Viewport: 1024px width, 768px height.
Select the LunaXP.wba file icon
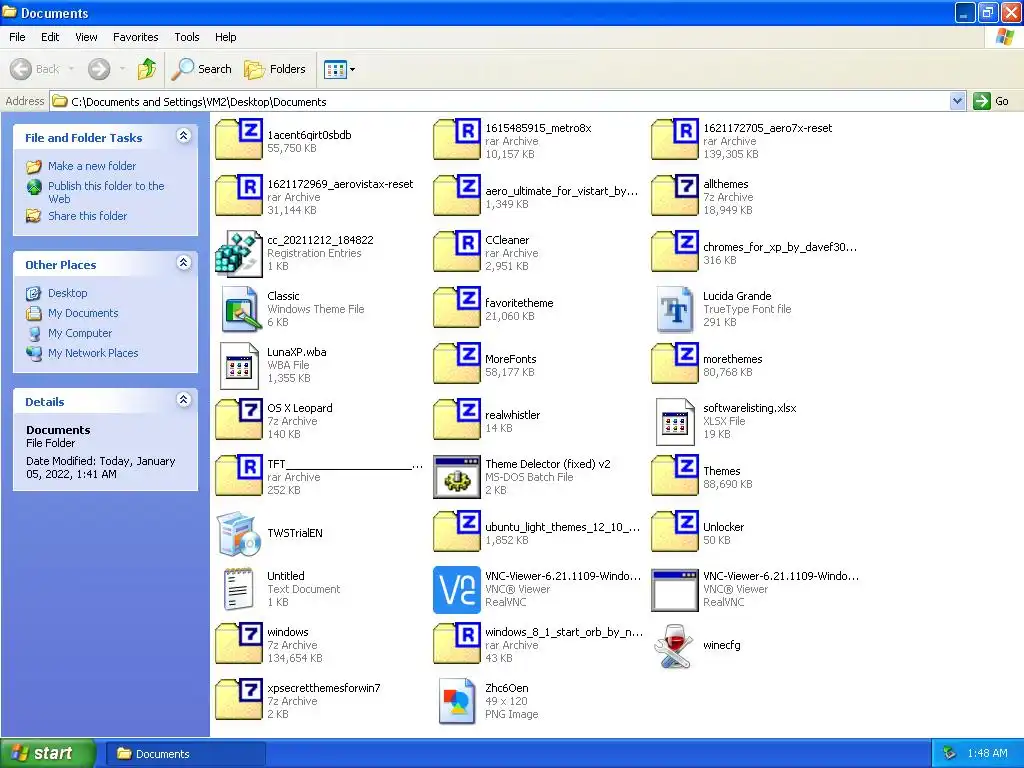(239, 365)
